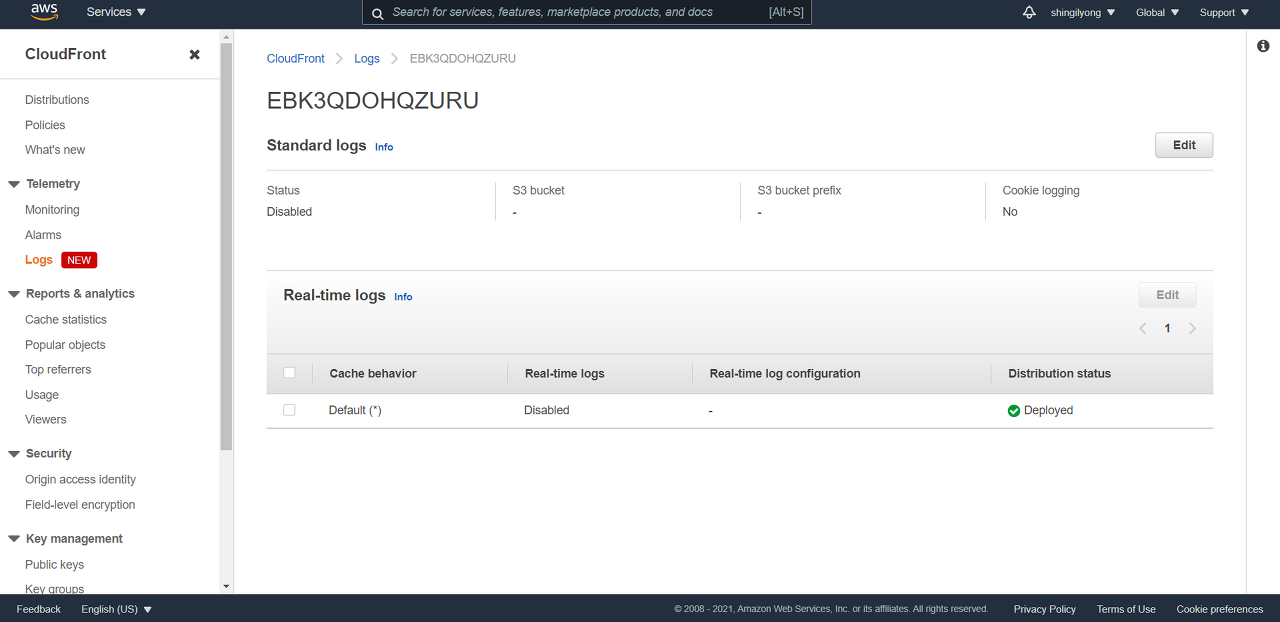Click CloudFront breadcrumb link
Image resolution: width=1280 pixels, height=622 pixels.
pos(296,59)
